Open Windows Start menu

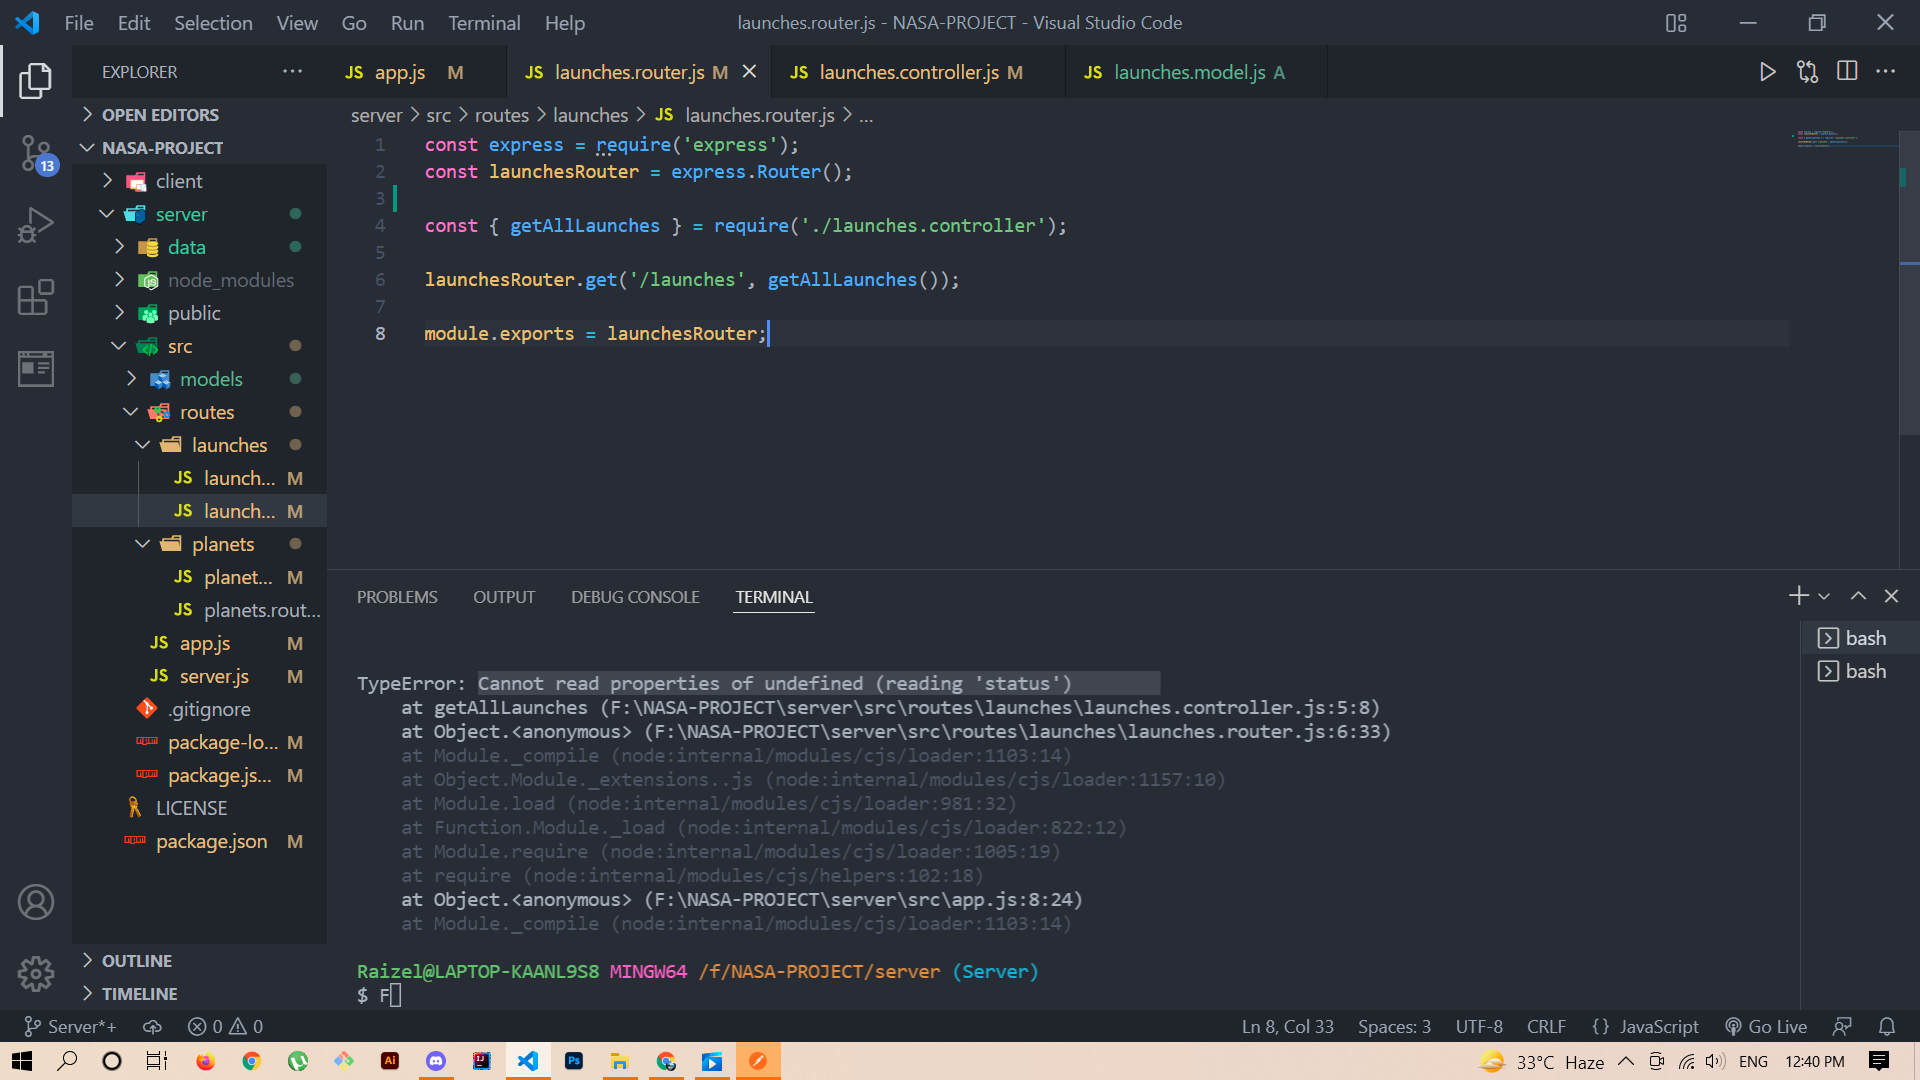coord(22,1061)
